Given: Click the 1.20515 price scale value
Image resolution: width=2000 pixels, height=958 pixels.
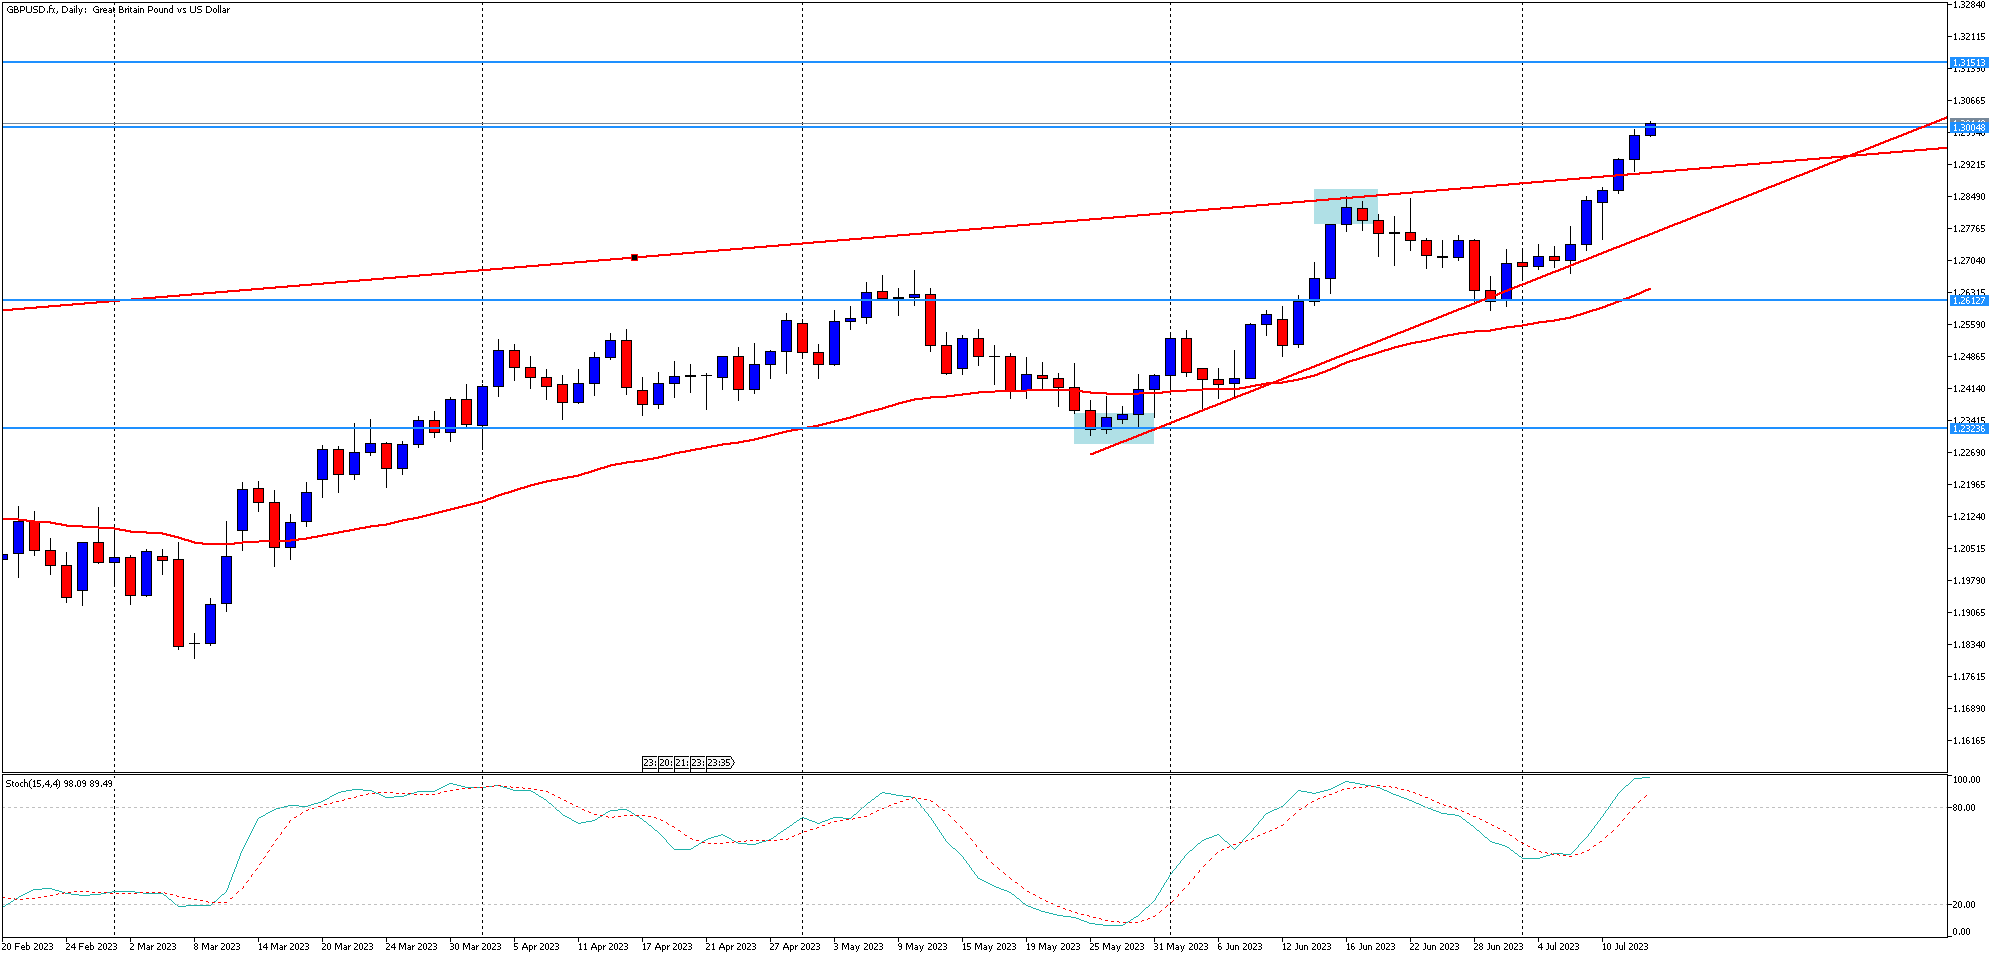Looking at the screenshot, I should tap(1969, 549).
